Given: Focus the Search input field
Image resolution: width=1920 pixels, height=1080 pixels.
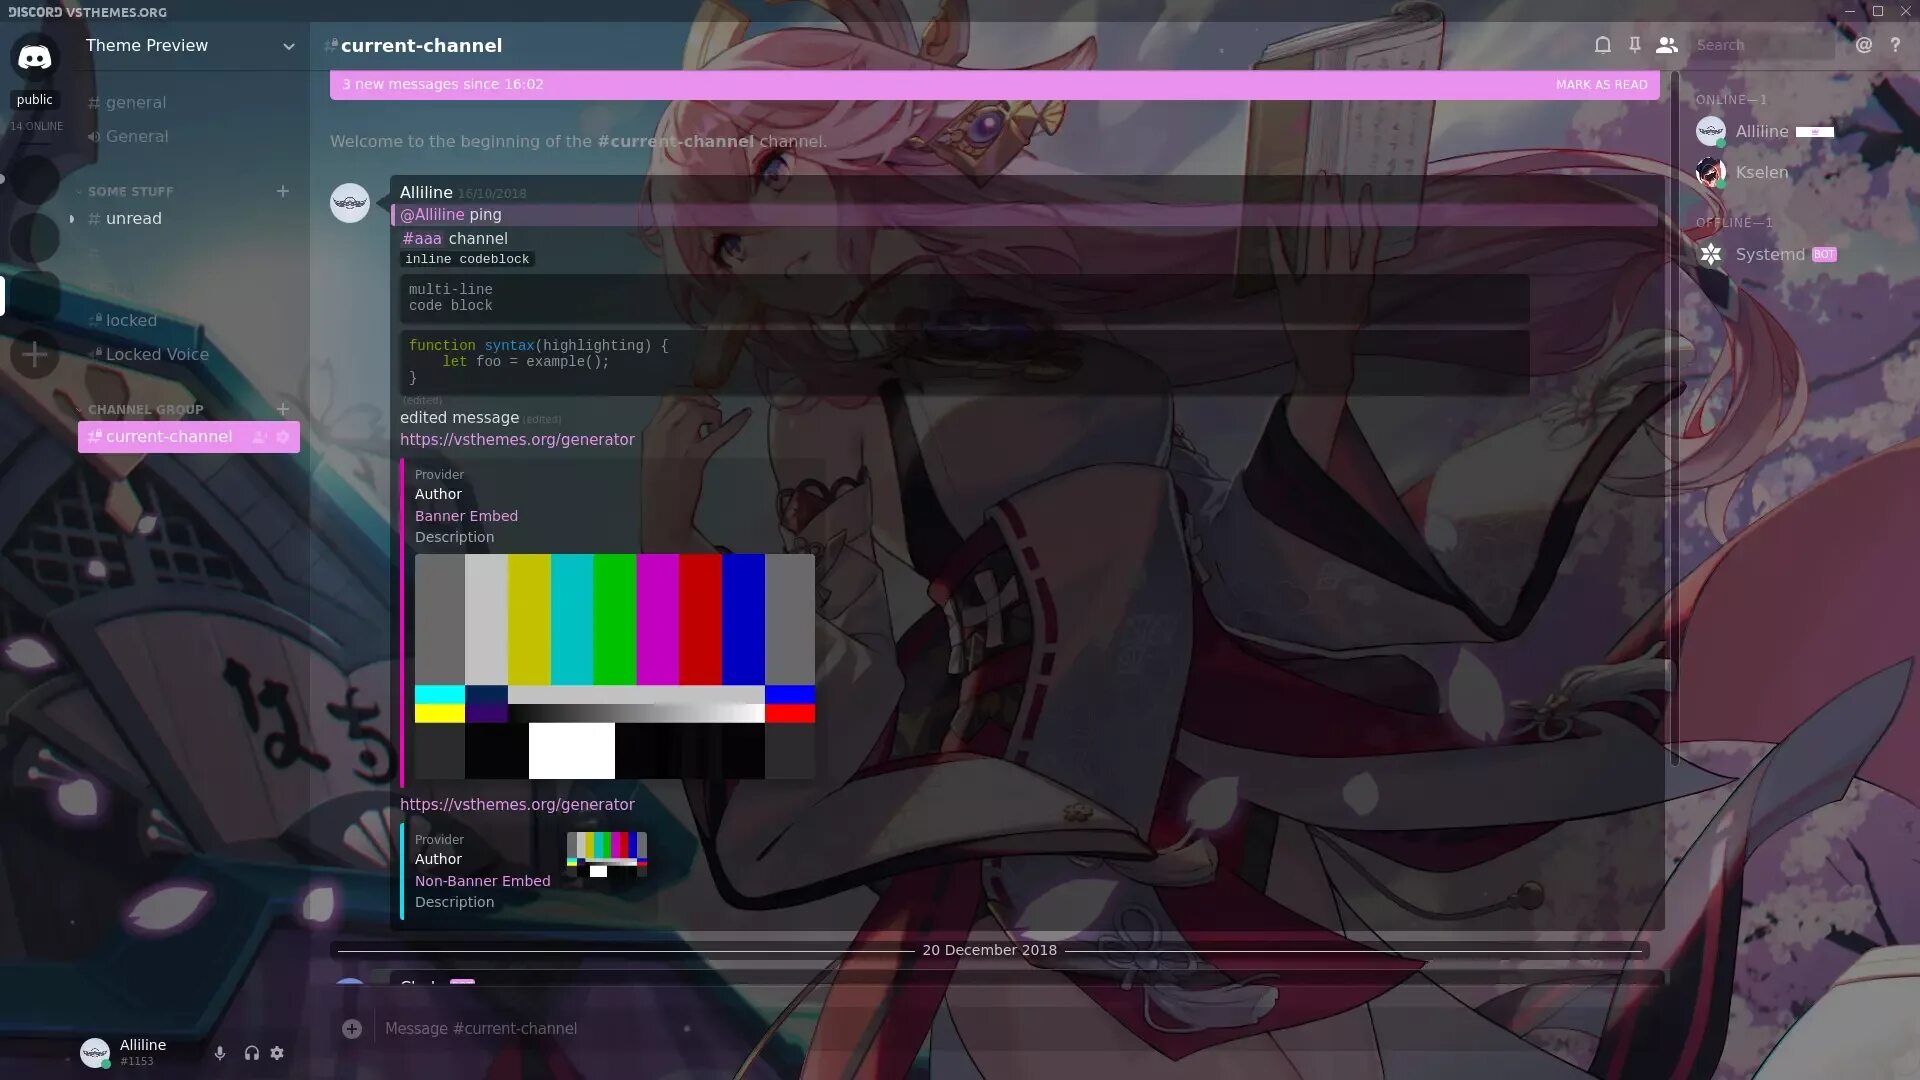Looking at the screenshot, I should click(1763, 45).
